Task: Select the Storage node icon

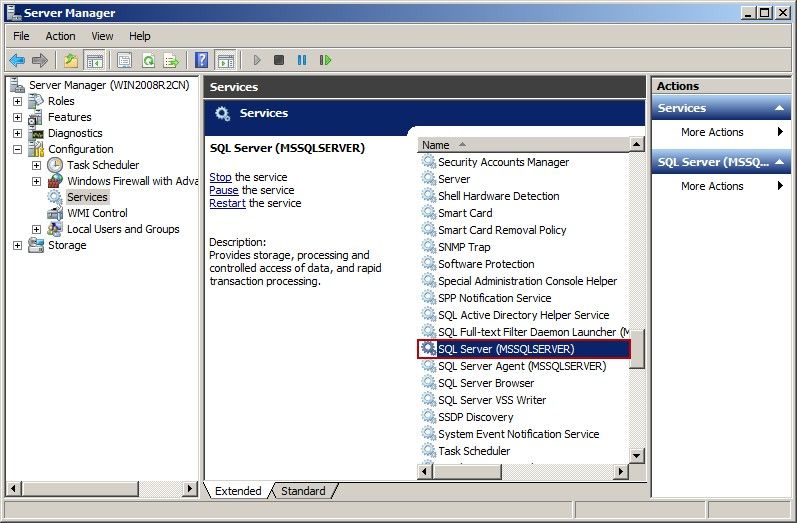Action: (36, 245)
